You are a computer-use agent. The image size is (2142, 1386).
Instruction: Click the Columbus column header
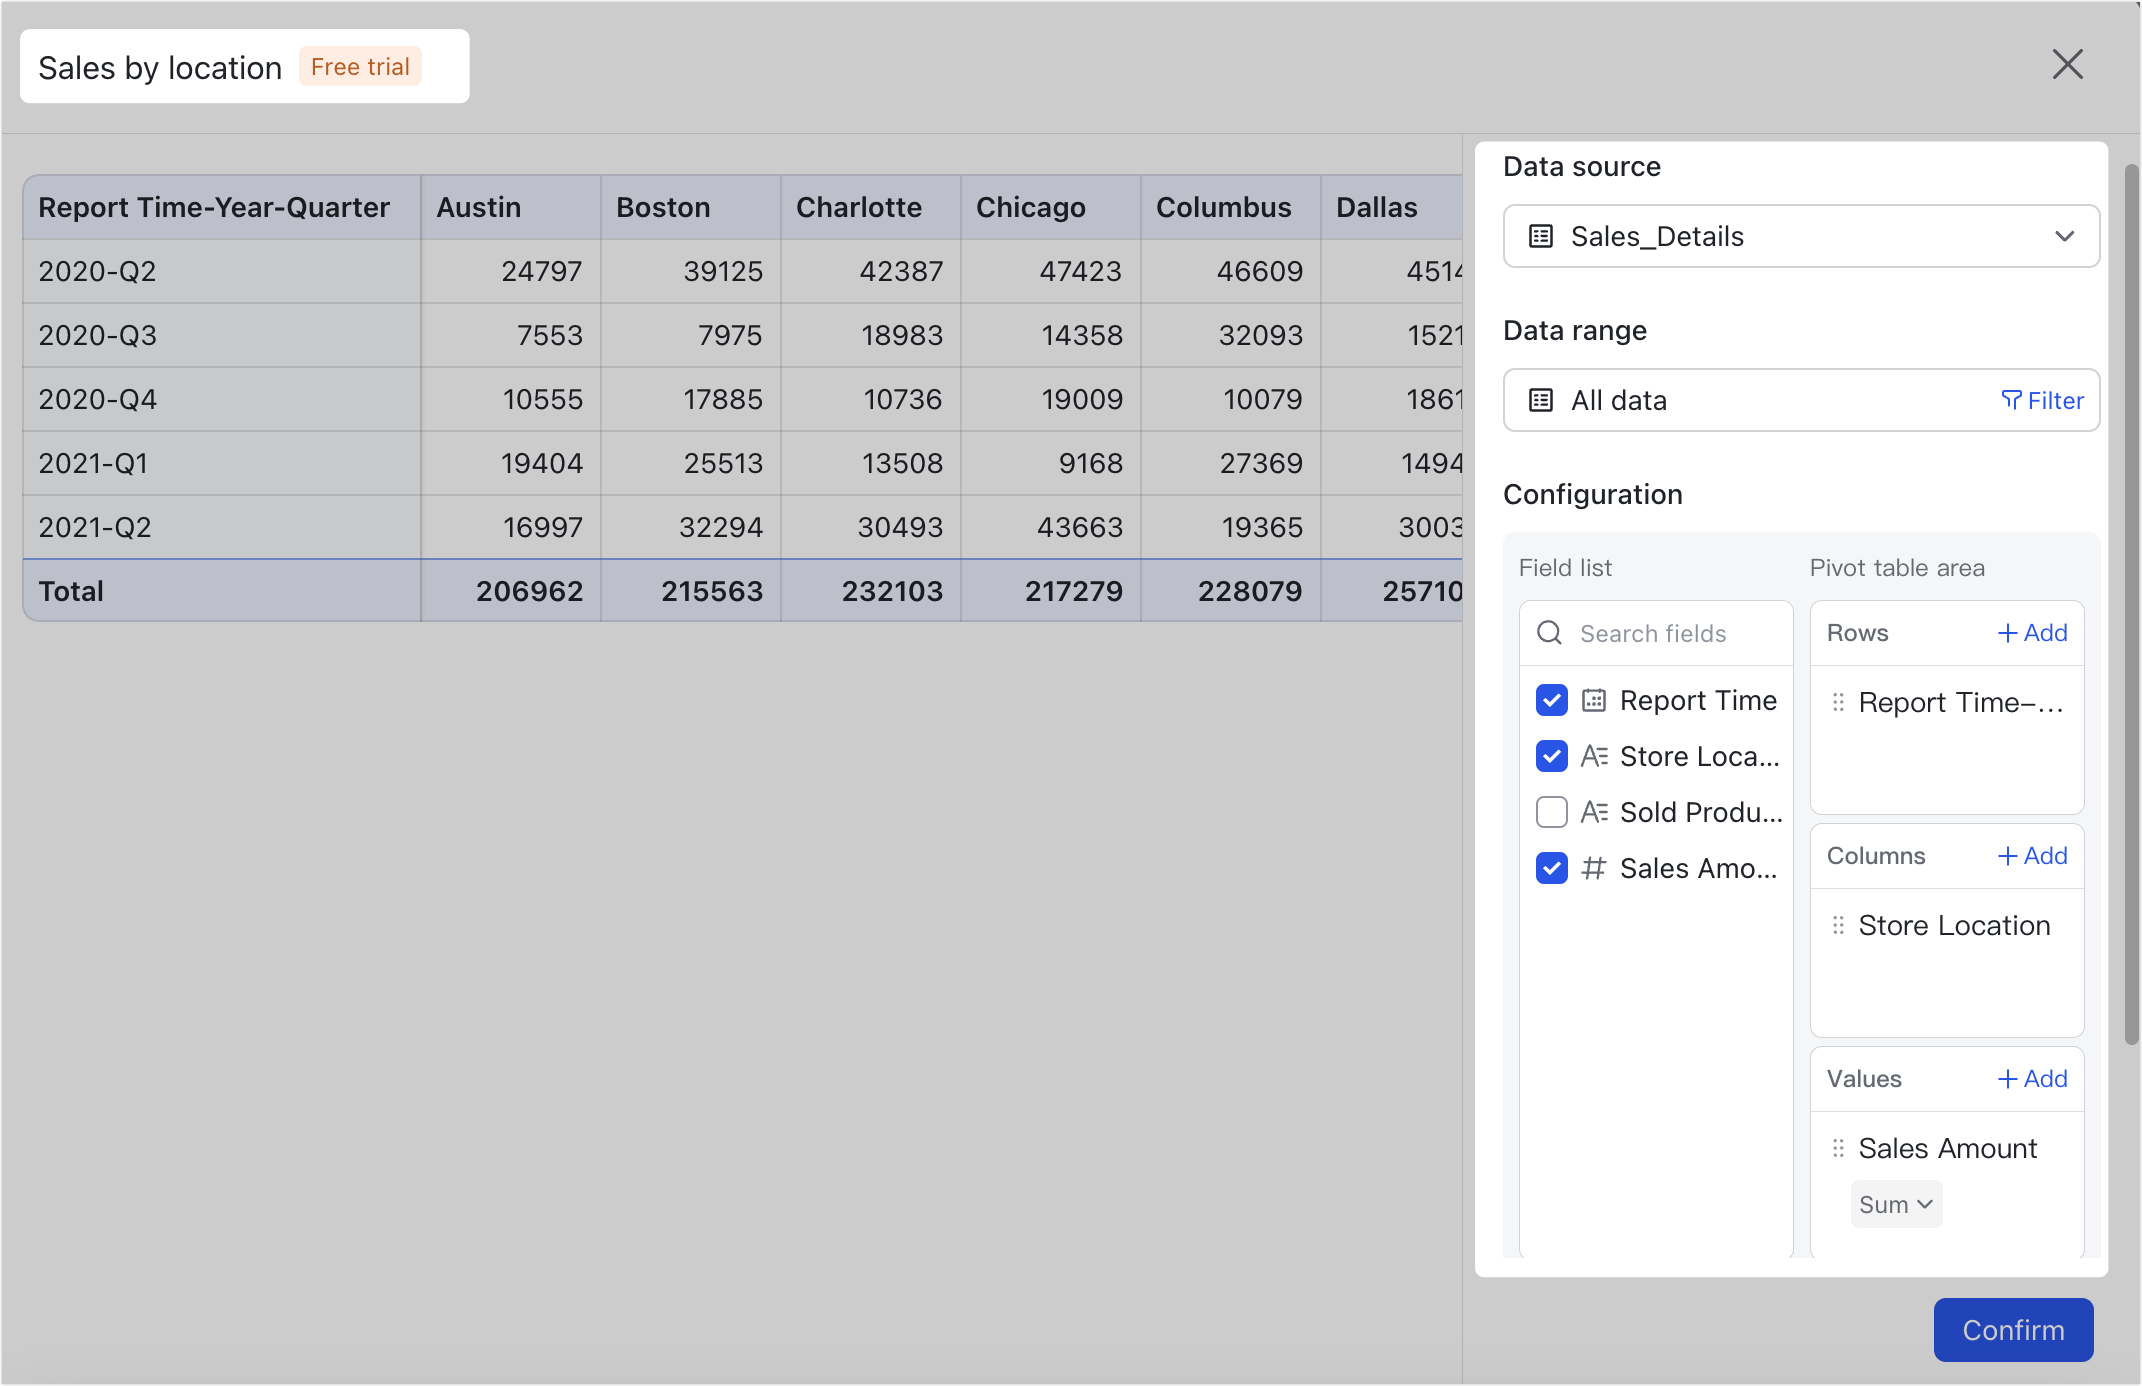[x=1231, y=207]
